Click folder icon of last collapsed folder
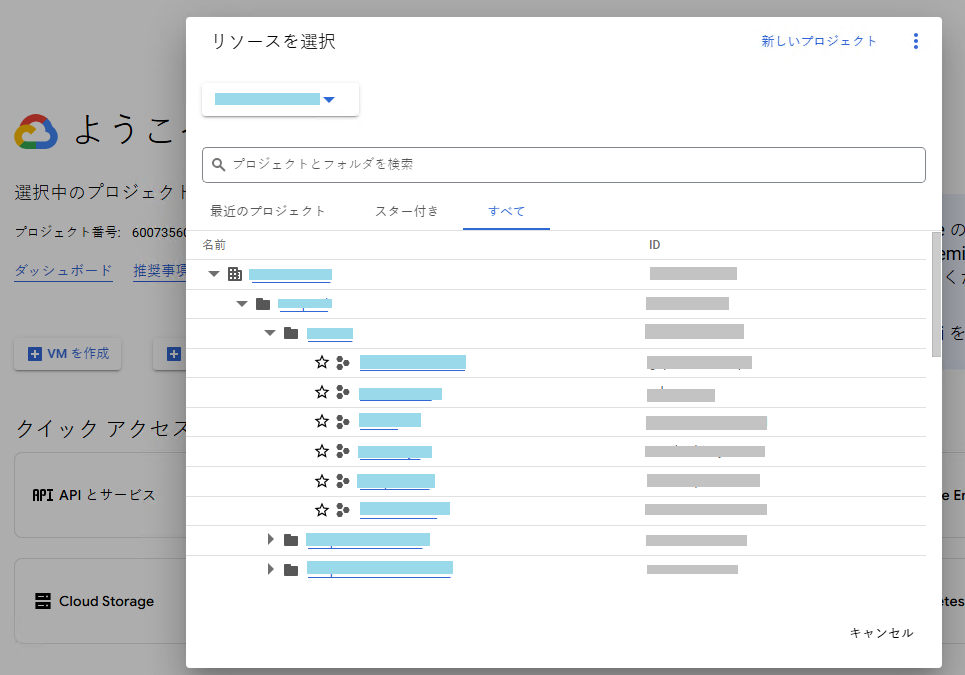965x675 pixels. pos(291,570)
